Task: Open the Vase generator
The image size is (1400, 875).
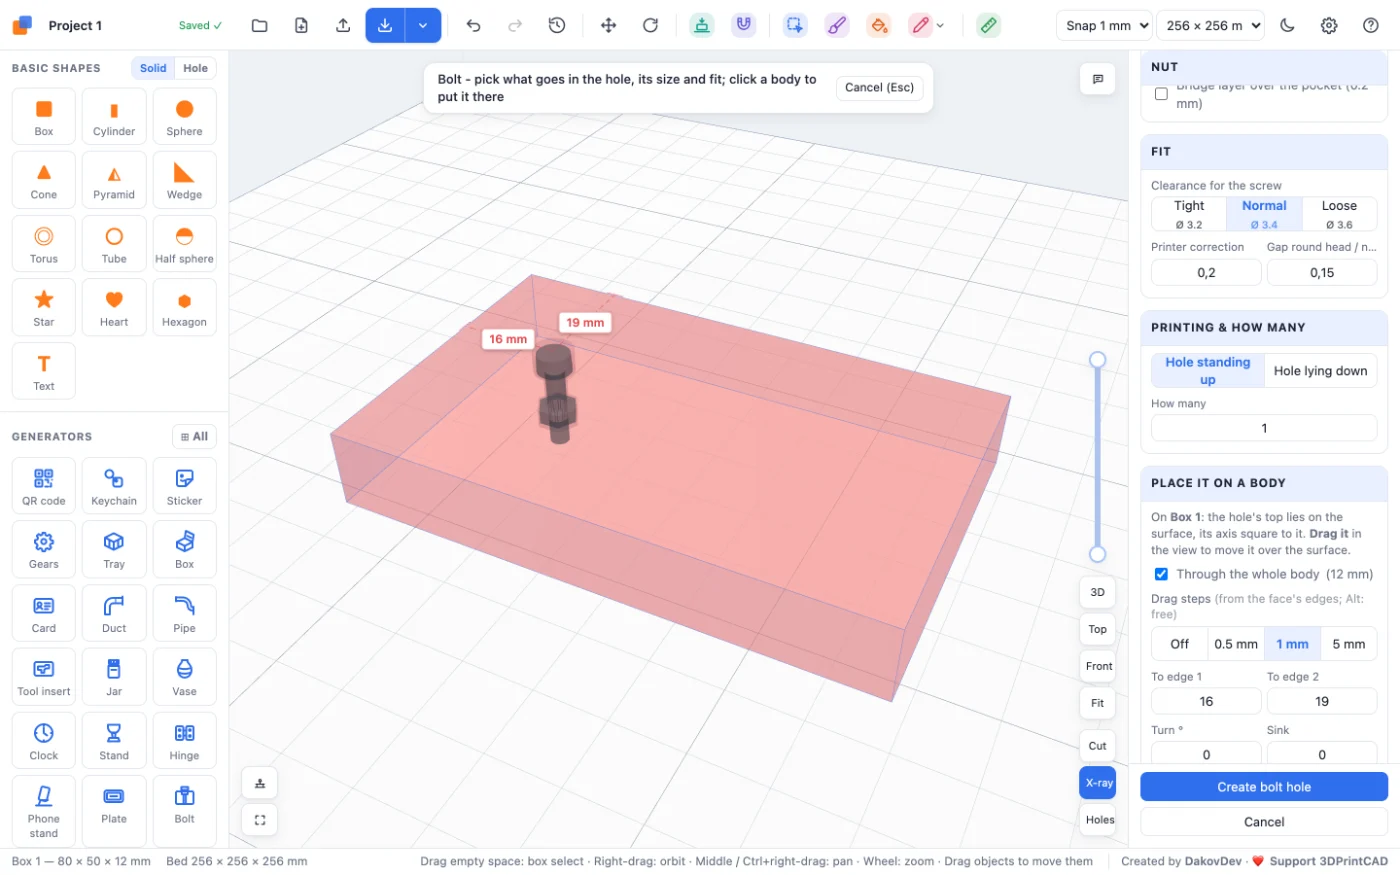Action: pyautogui.click(x=184, y=677)
